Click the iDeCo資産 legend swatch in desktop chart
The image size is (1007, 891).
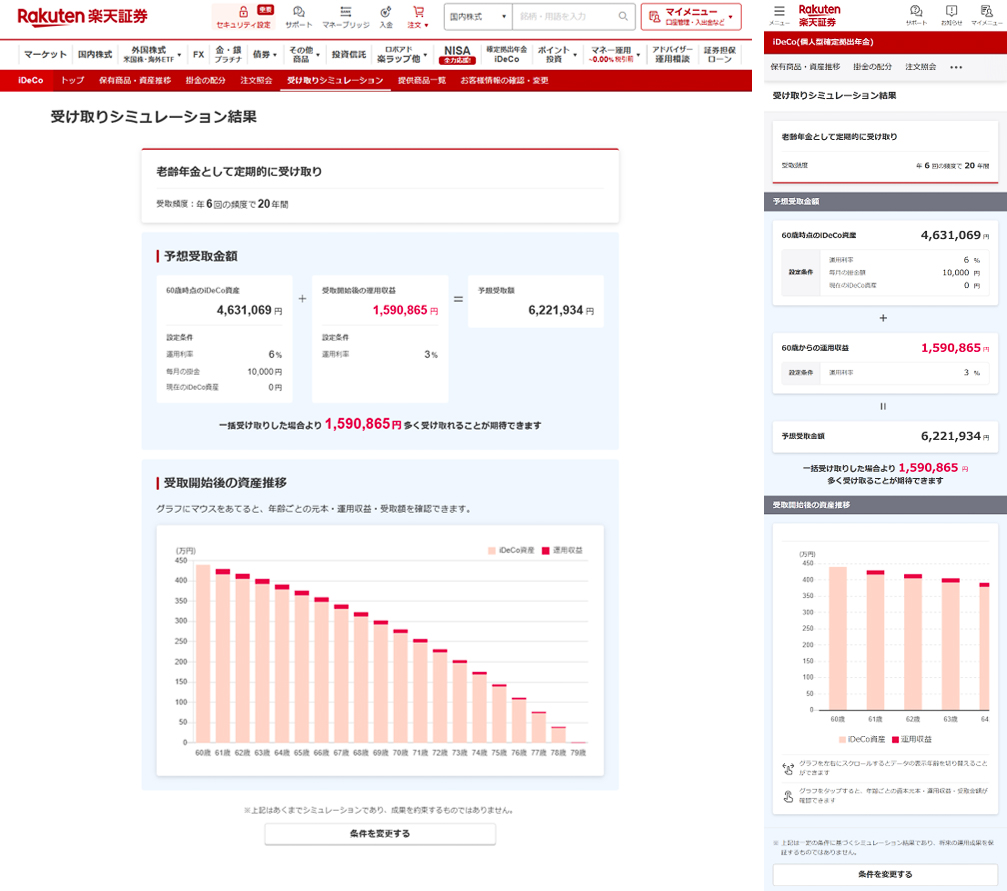pos(492,551)
